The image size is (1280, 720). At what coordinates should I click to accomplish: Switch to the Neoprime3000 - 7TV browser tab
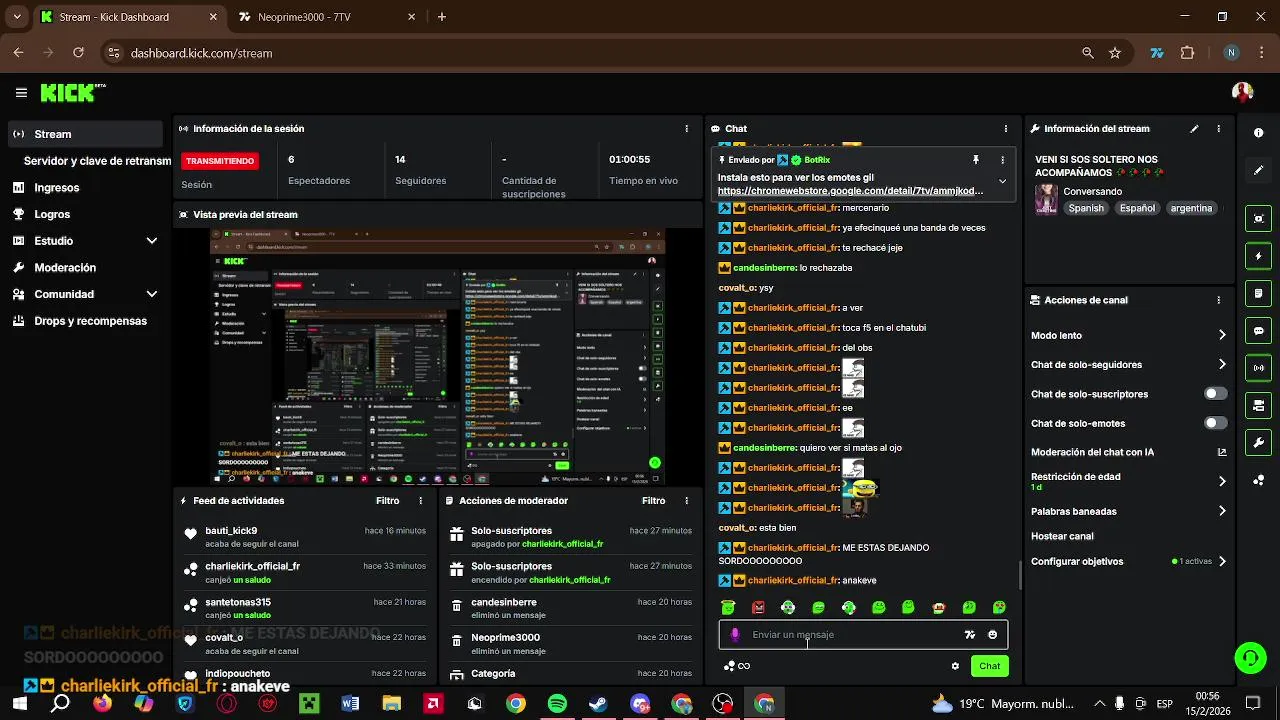pyautogui.click(x=325, y=17)
